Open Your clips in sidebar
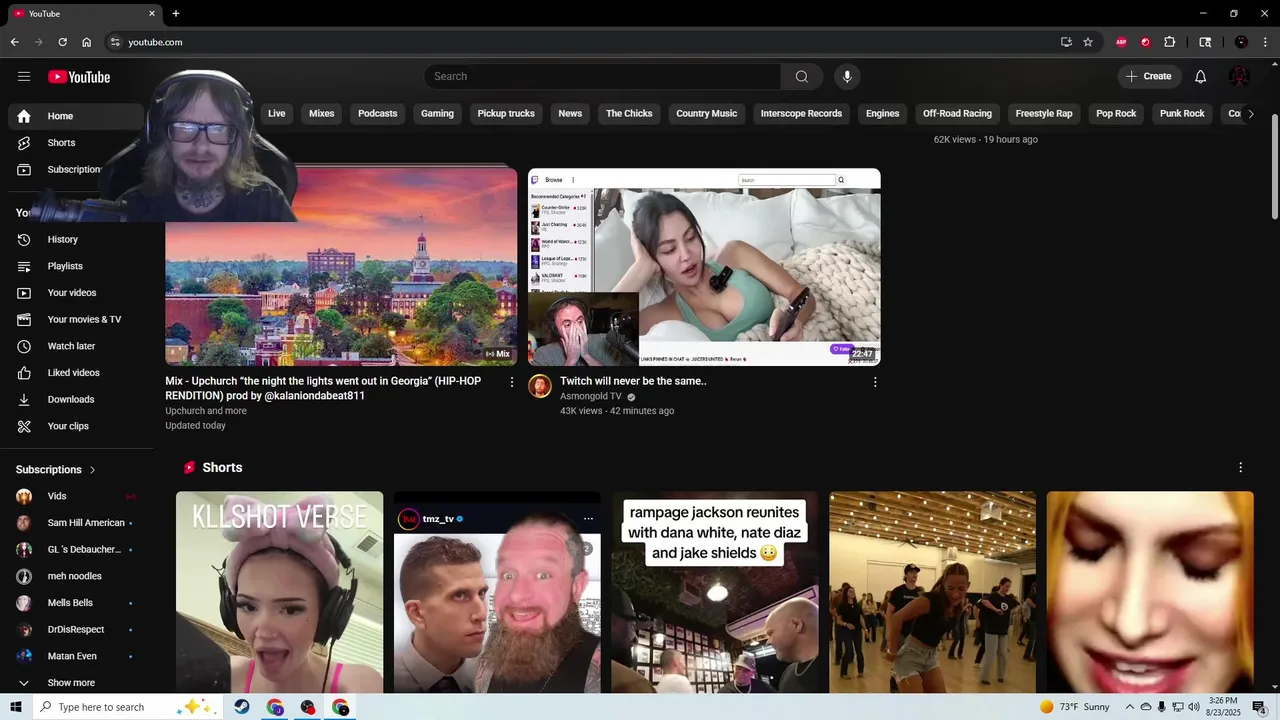Image resolution: width=1280 pixels, height=720 pixels. click(76, 426)
